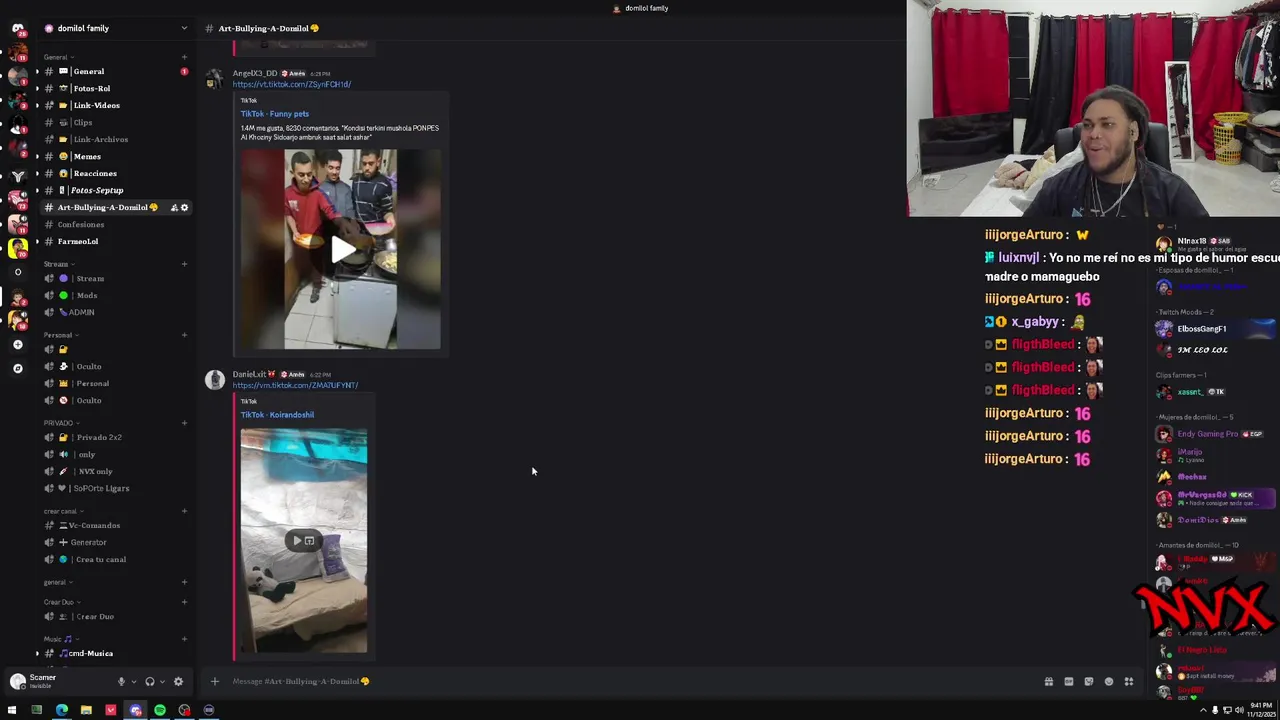Mute microphone in user panel
Viewport: 1280px width, 720px height.
click(121, 682)
